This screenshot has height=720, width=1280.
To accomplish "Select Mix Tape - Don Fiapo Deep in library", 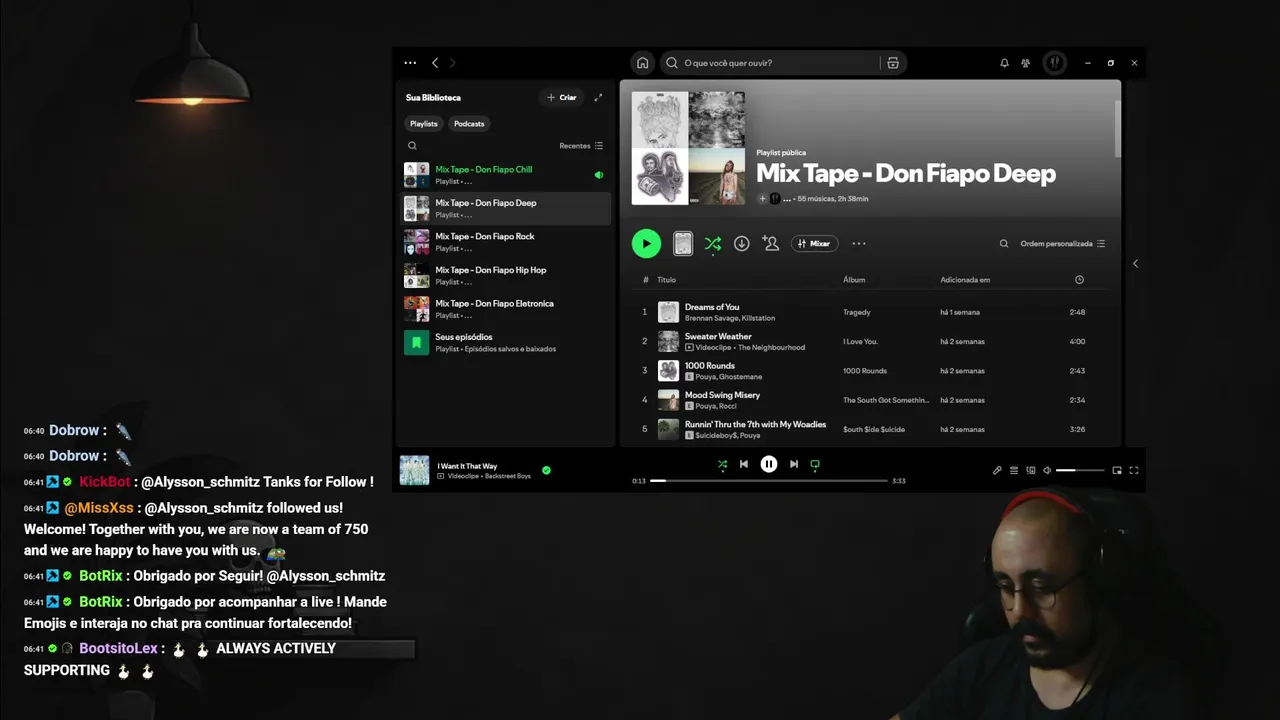I will click(506, 208).
